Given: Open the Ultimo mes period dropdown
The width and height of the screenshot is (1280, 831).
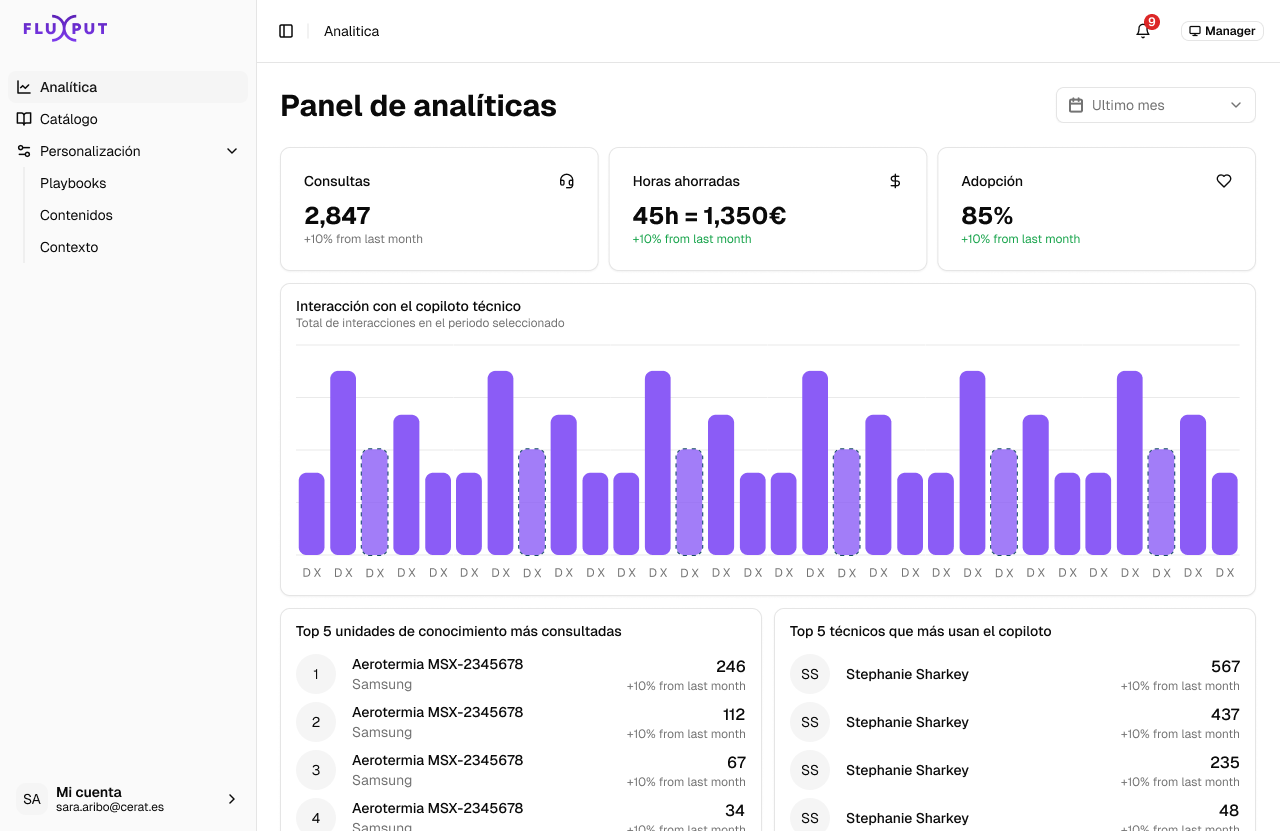Looking at the screenshot, I should point(1155,105).
